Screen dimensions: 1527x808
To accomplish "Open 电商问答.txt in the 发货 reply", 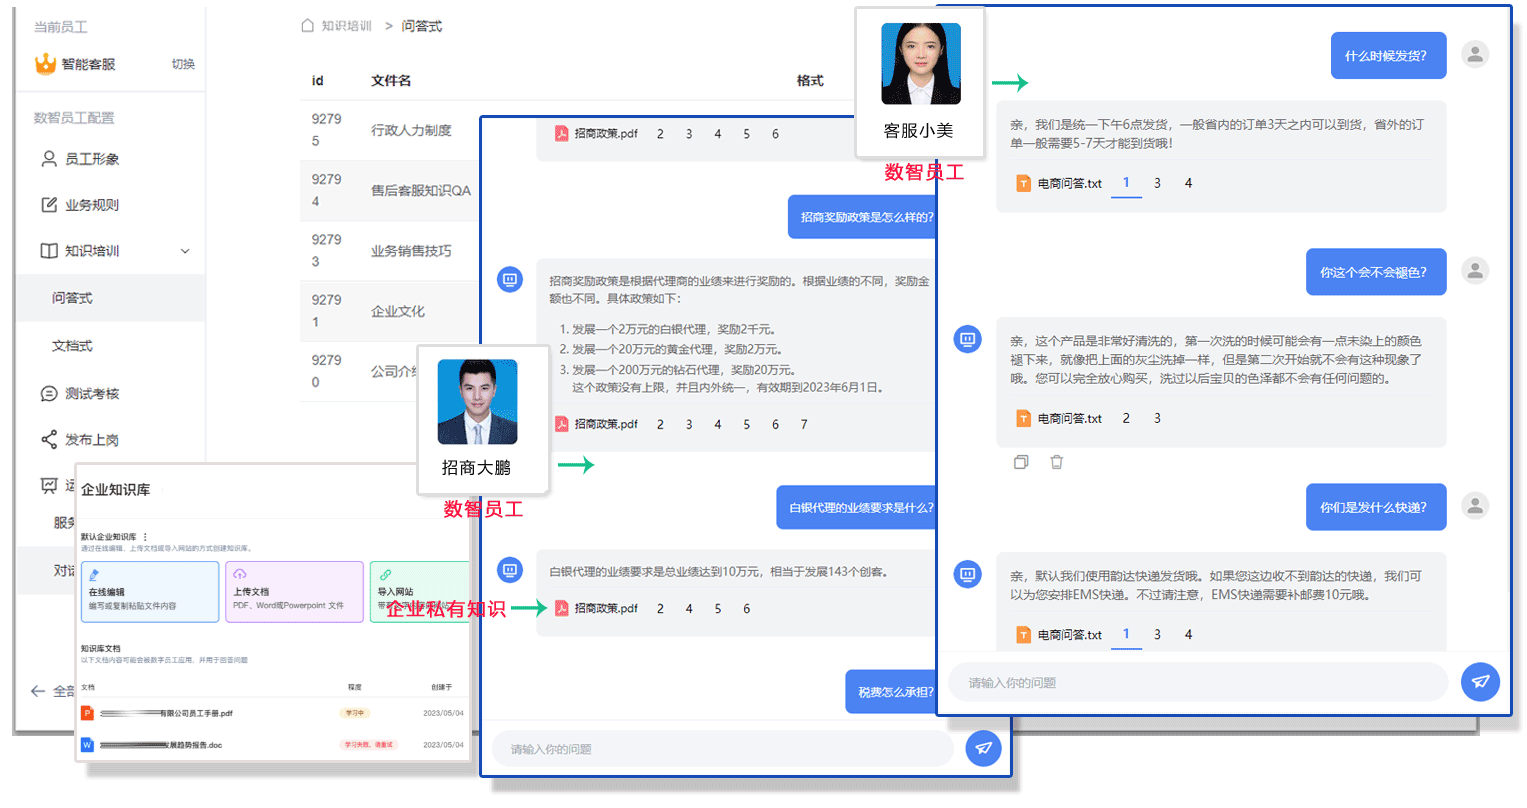I will pos(1059,184).
